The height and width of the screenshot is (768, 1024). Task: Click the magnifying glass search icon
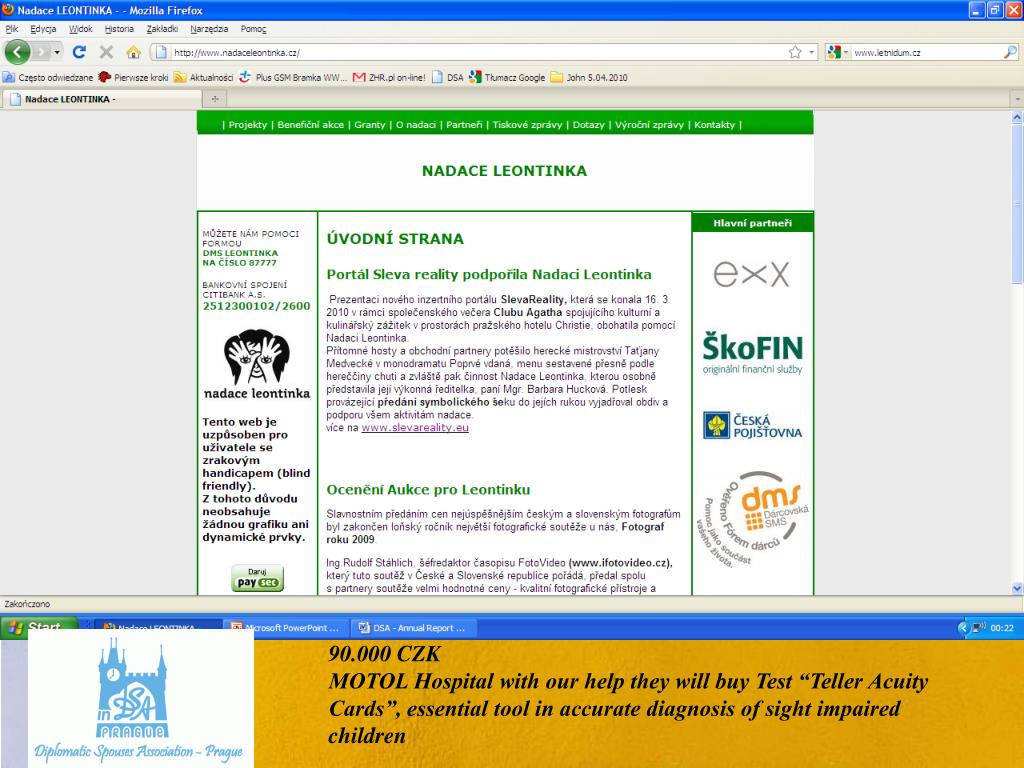(x=1010, y=52)
